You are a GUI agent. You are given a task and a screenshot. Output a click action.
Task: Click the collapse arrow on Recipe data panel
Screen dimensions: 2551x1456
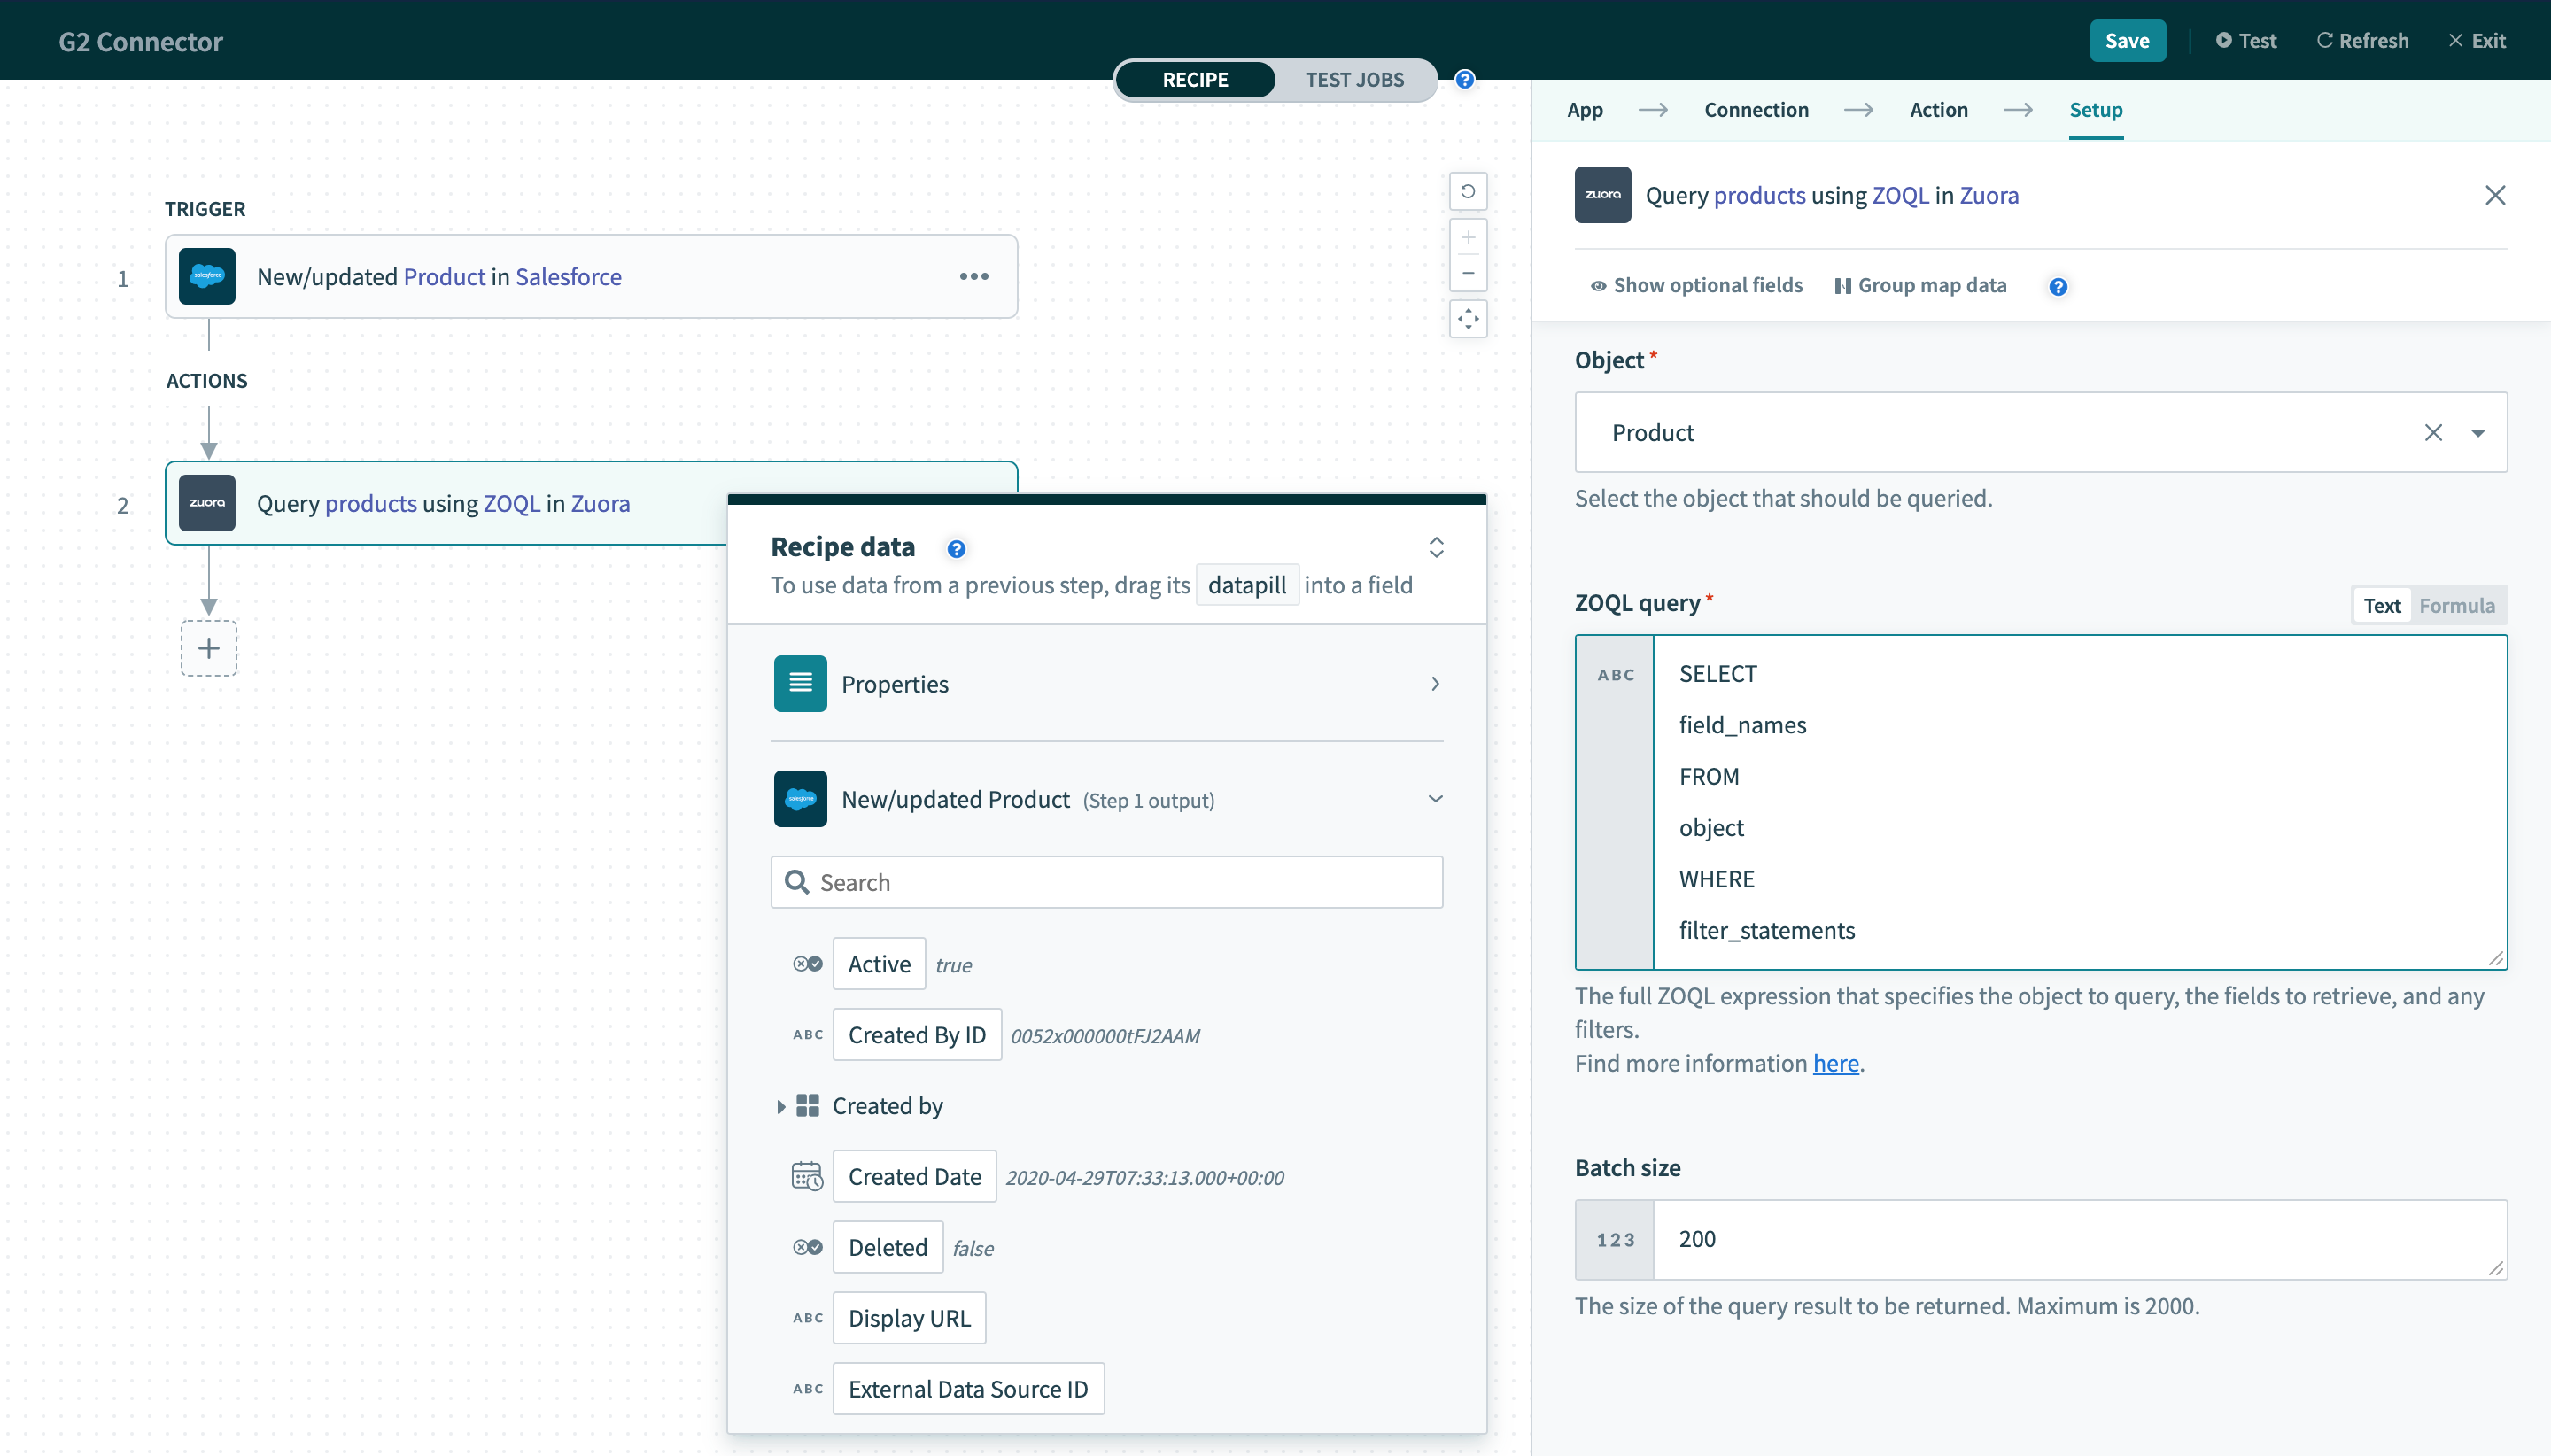click(x=1437, y=546)
